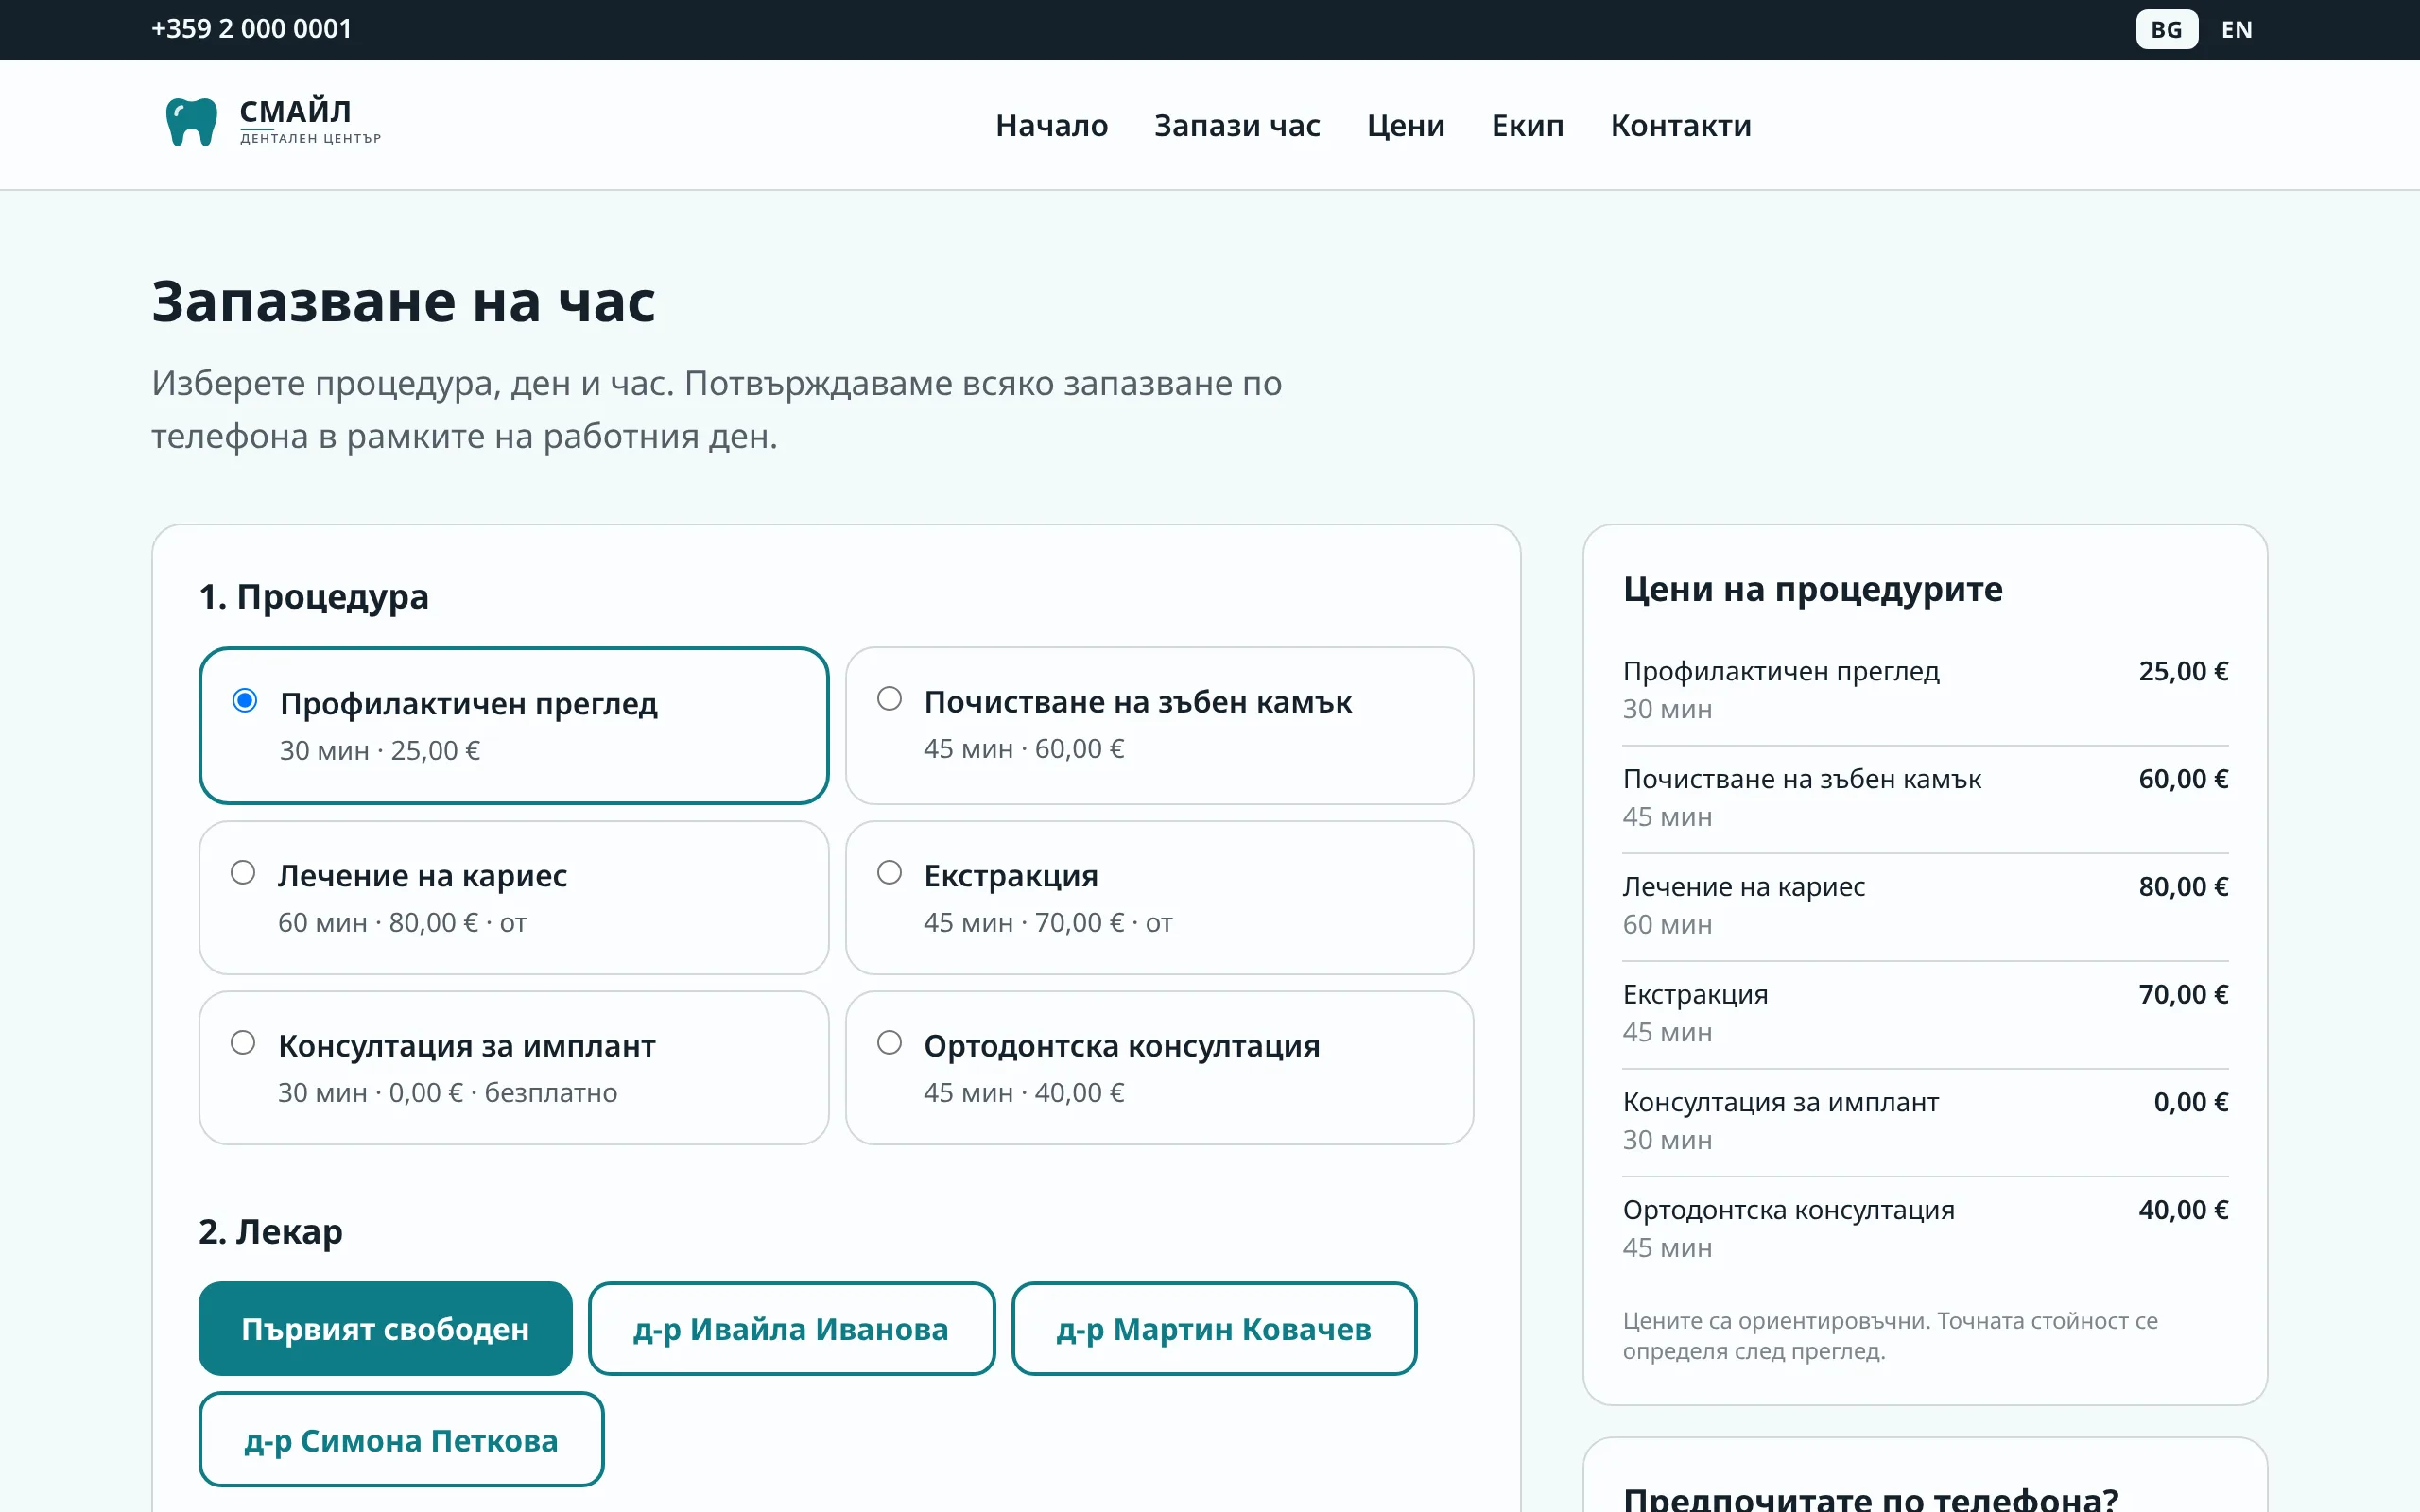
Task: Choose д-р Мартин Ковачев
Action: [x=1213, y=1328]
